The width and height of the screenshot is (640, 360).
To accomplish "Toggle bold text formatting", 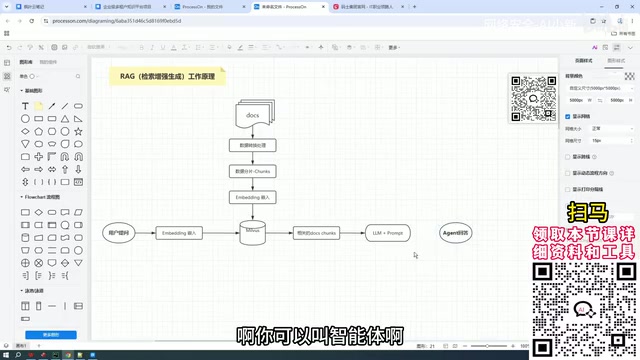I will 142,47.
